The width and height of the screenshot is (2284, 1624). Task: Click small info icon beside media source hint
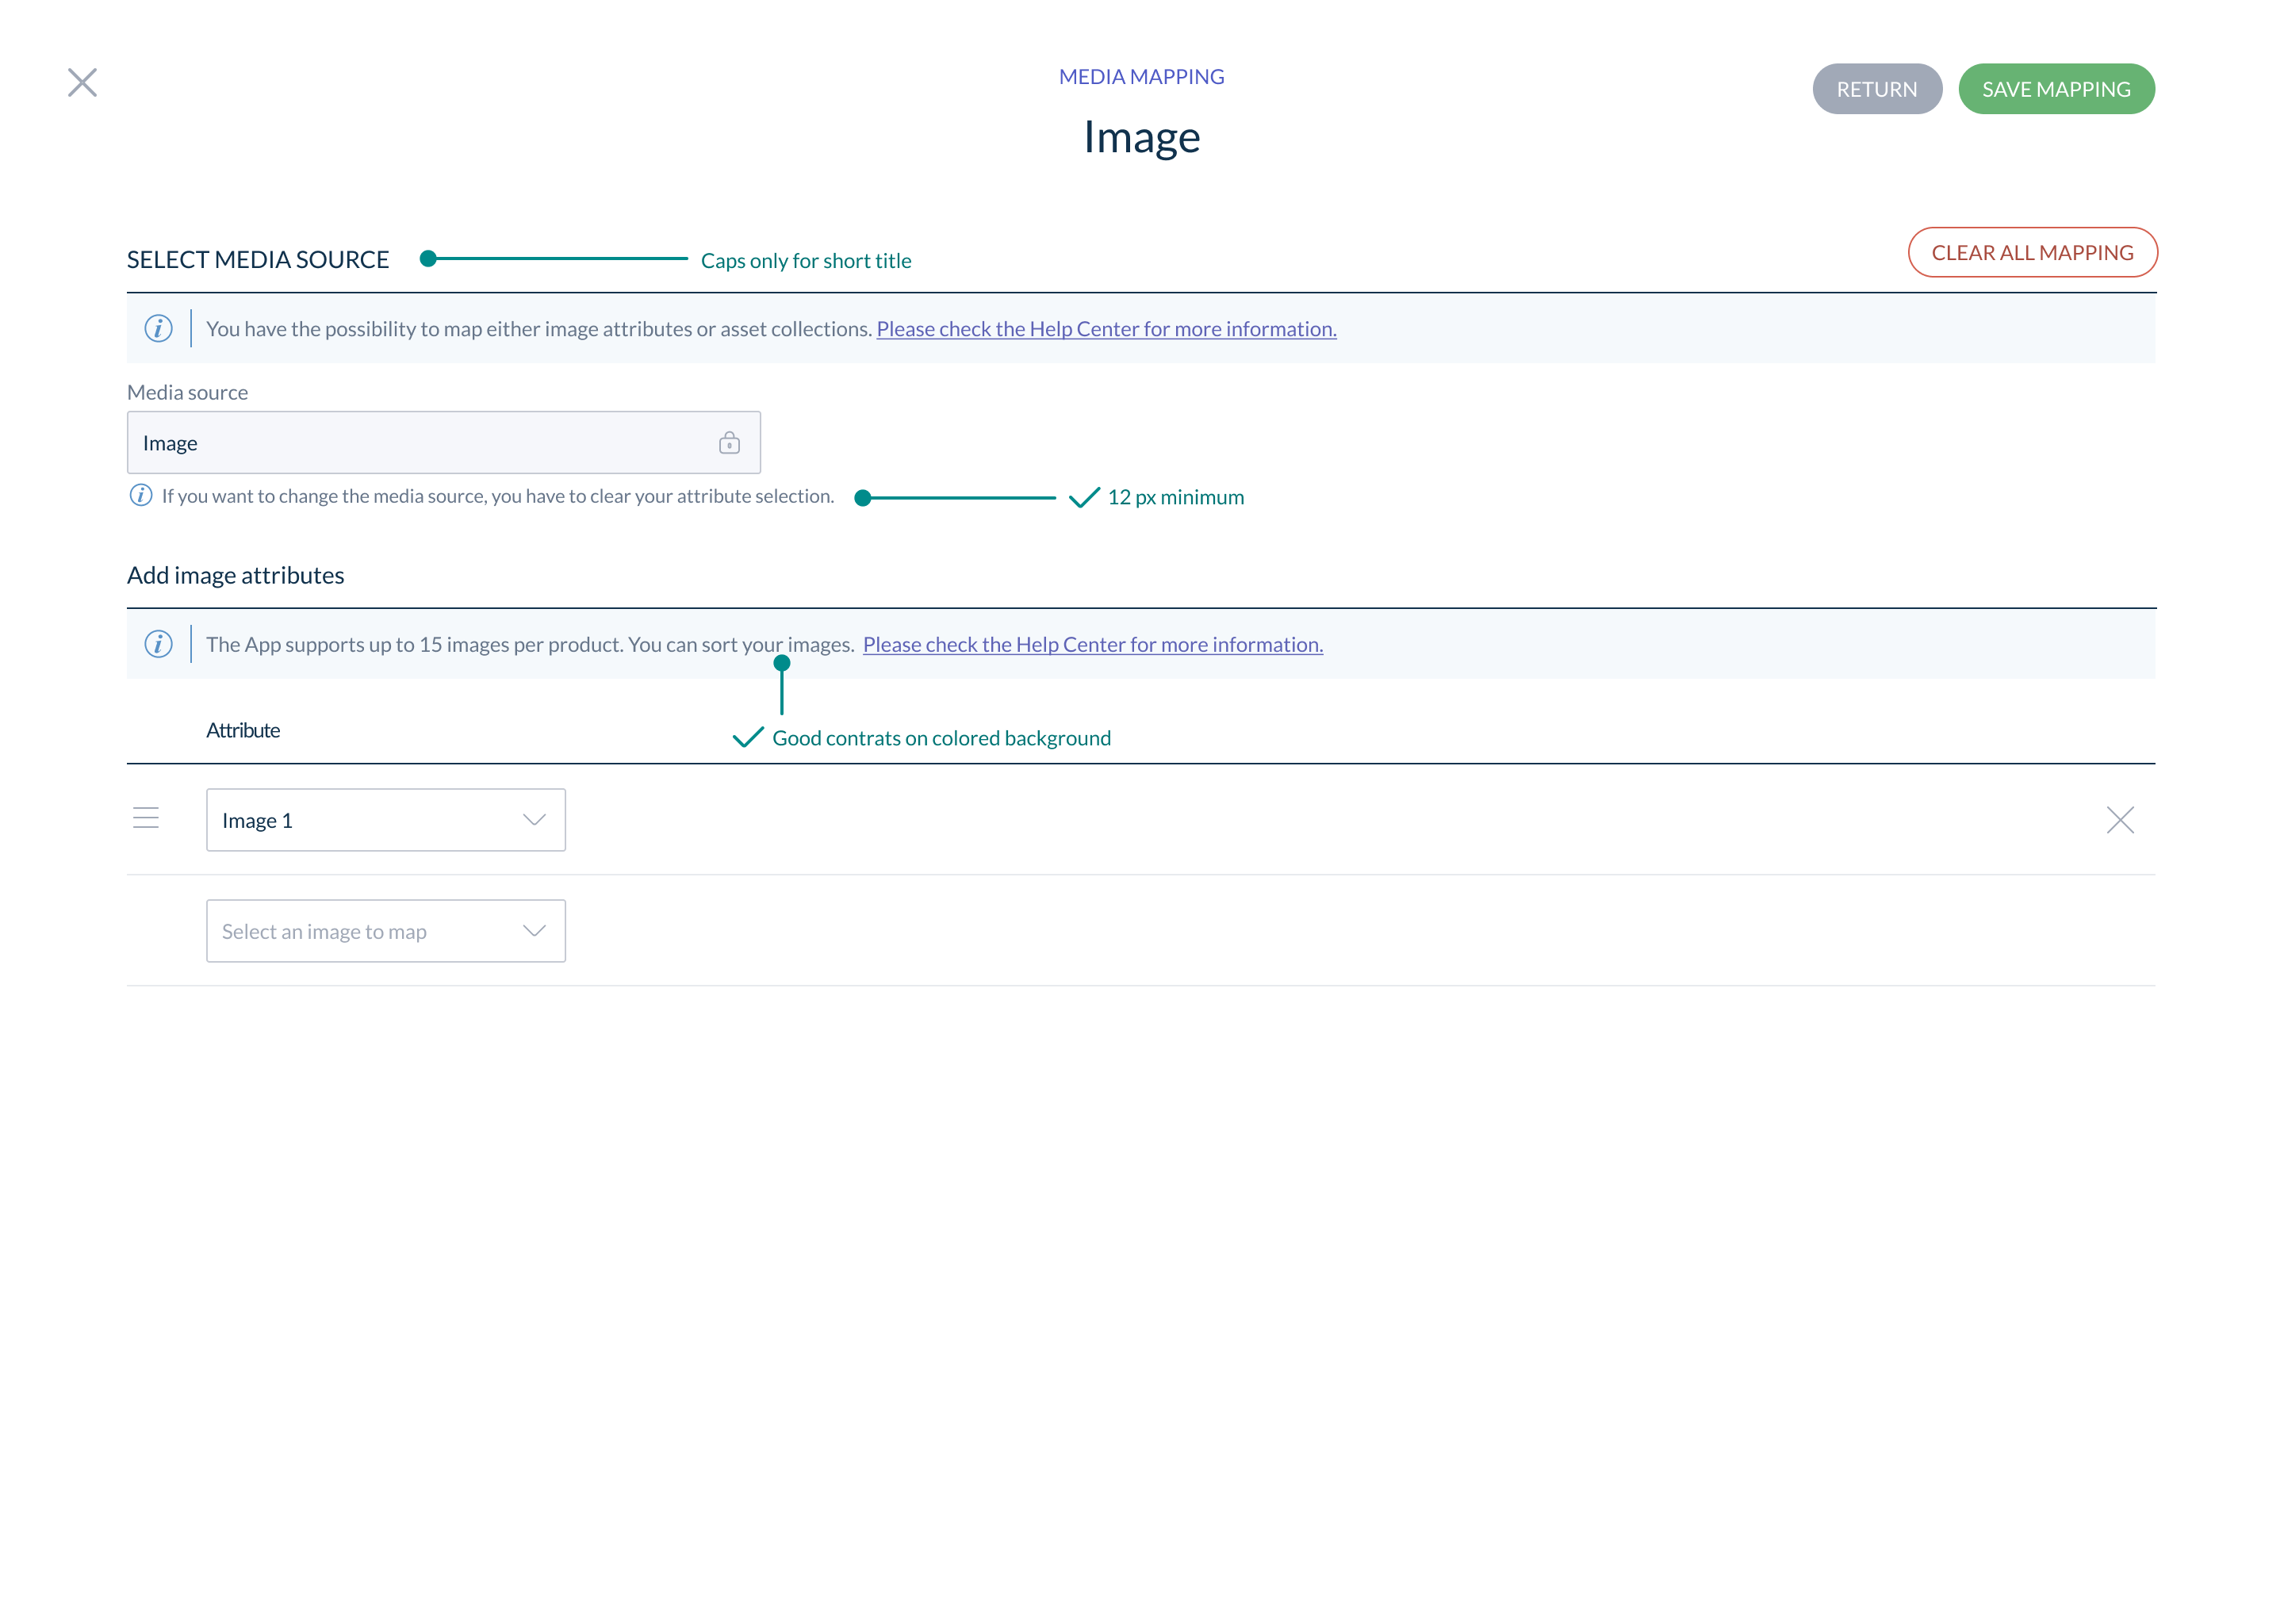(x=141, y=496)
